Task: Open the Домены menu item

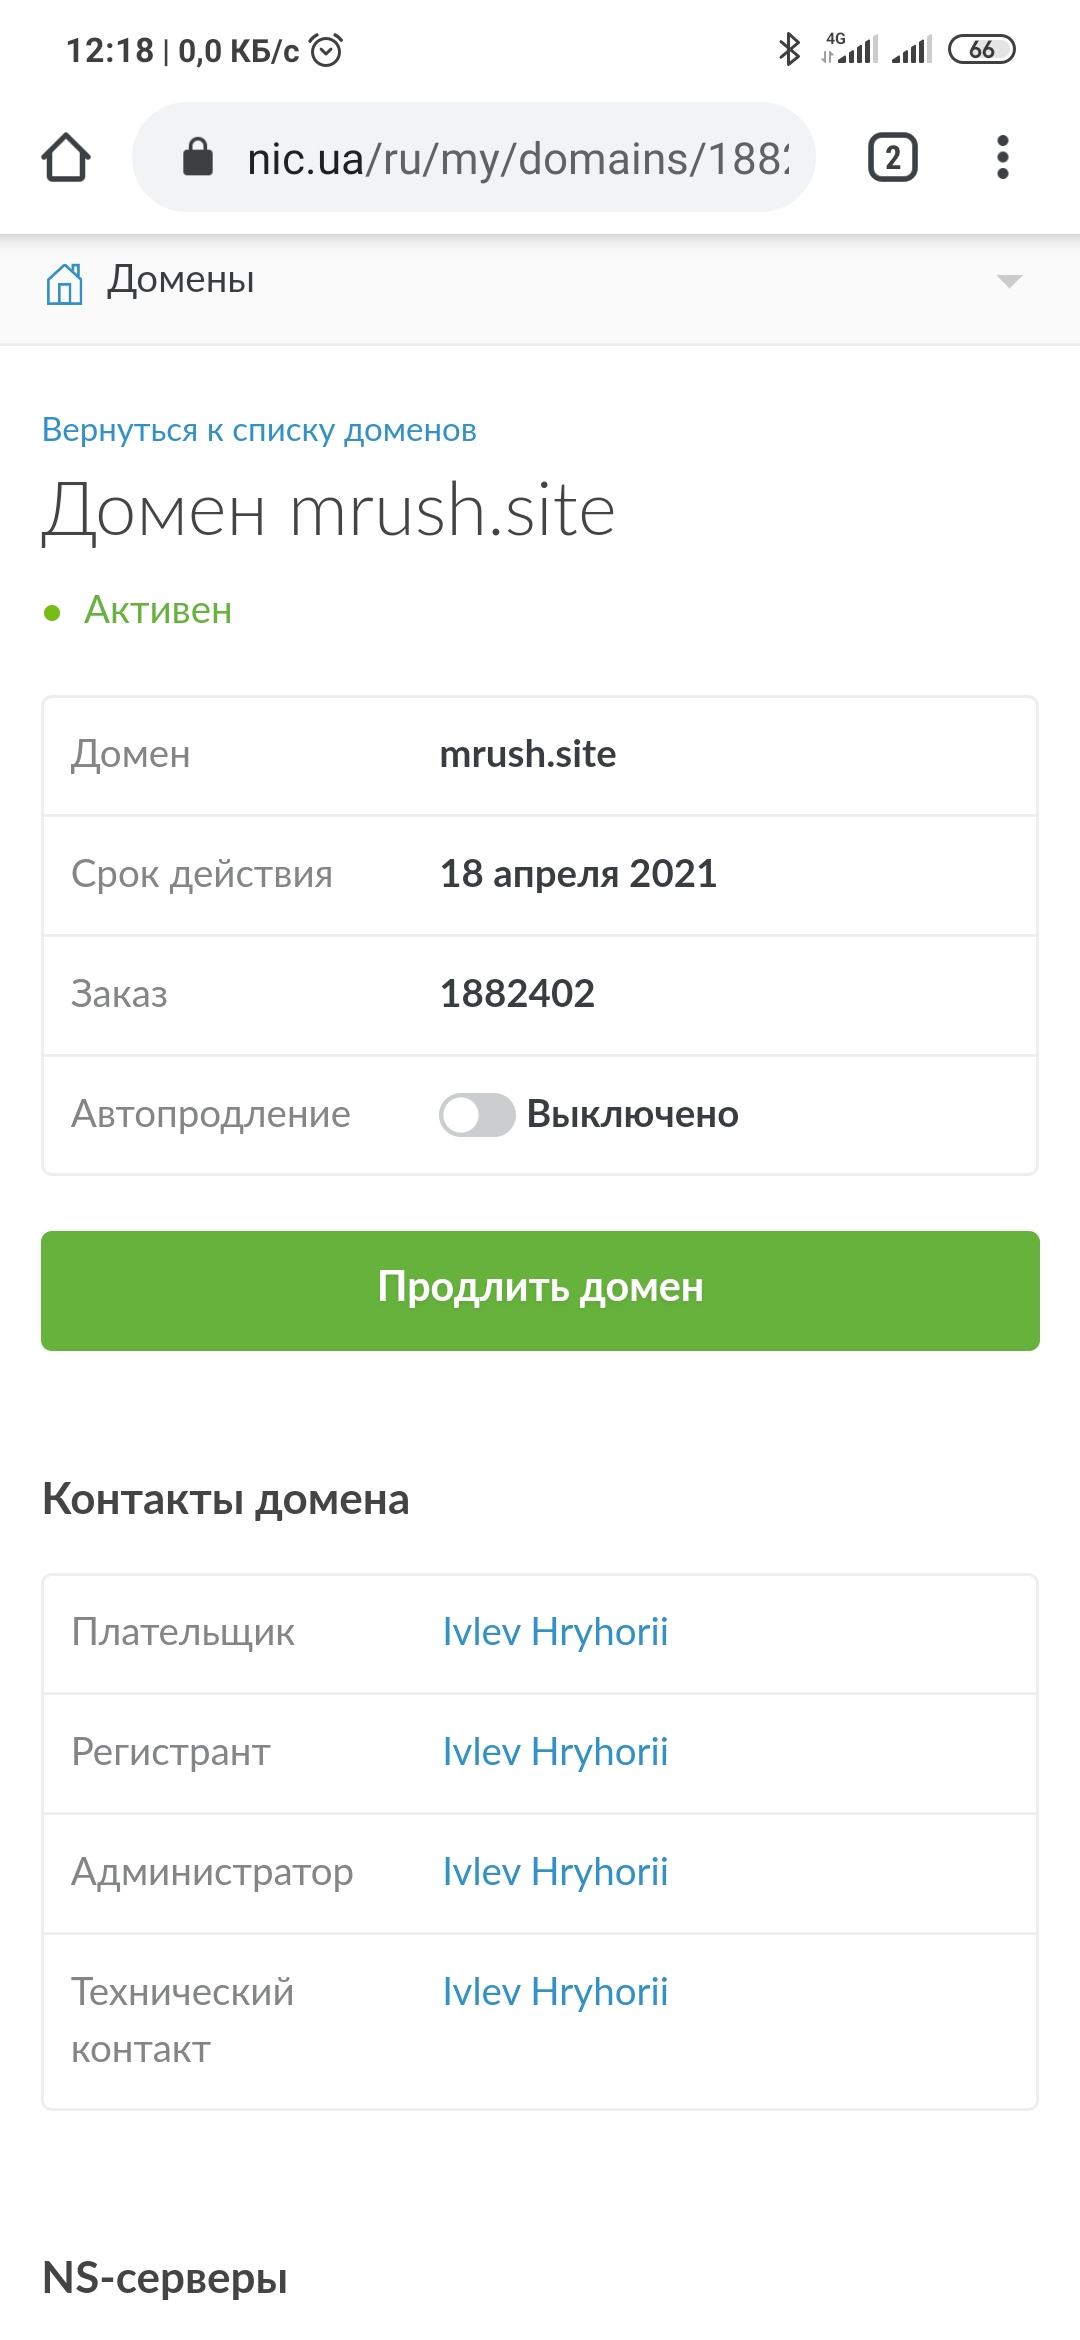Action: tap(181, 280)
